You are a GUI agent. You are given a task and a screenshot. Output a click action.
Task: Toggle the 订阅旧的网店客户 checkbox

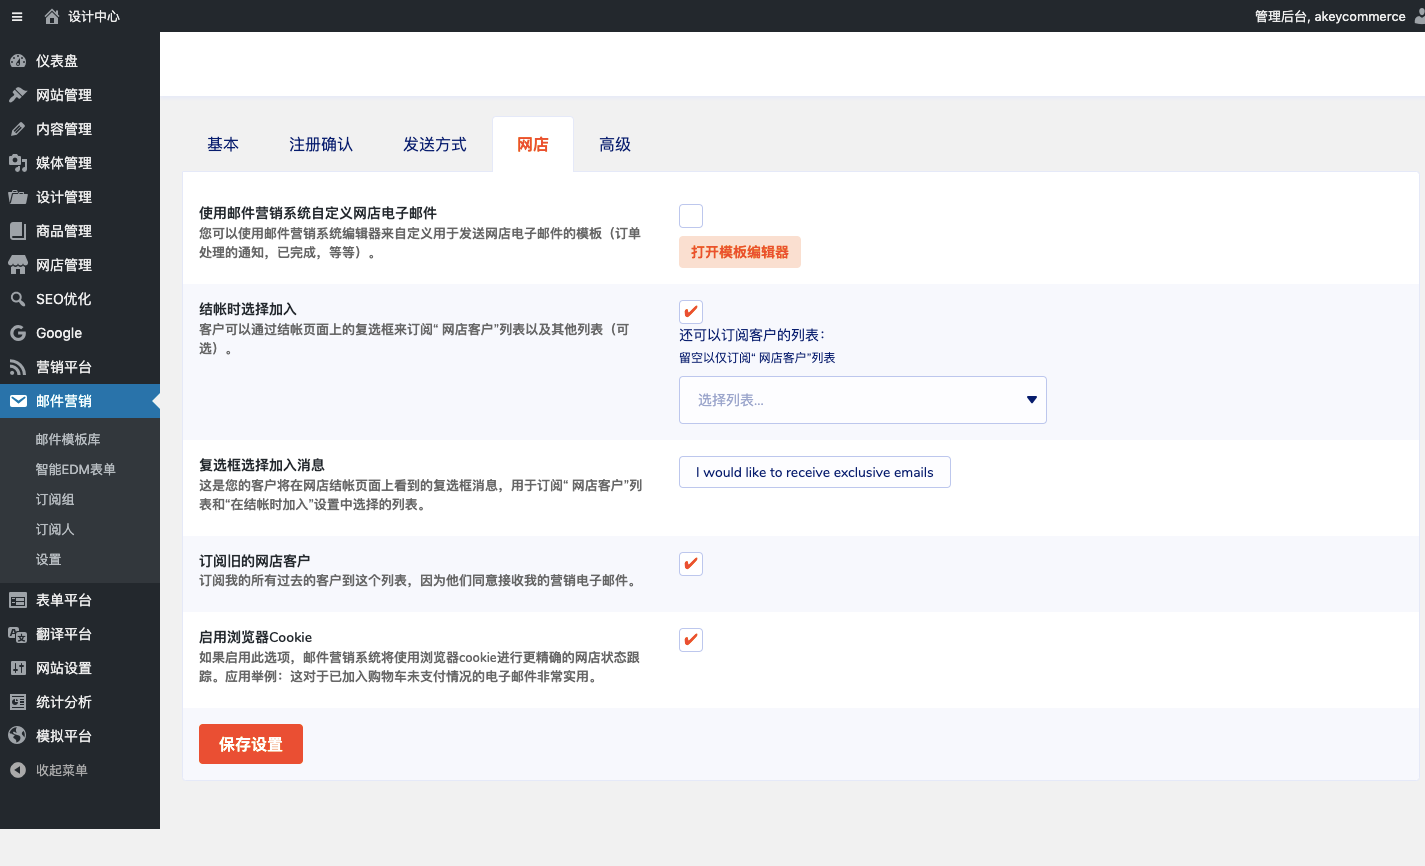point(691,564)
